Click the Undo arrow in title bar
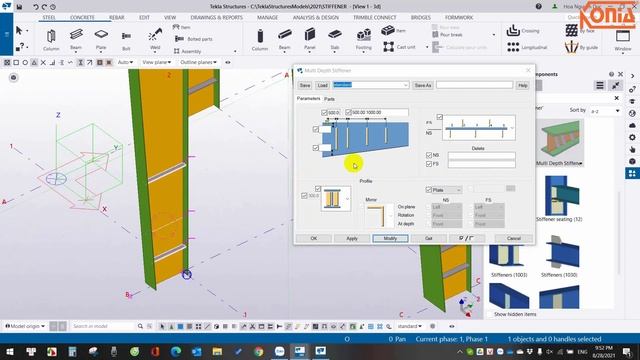 pos(36,7)
